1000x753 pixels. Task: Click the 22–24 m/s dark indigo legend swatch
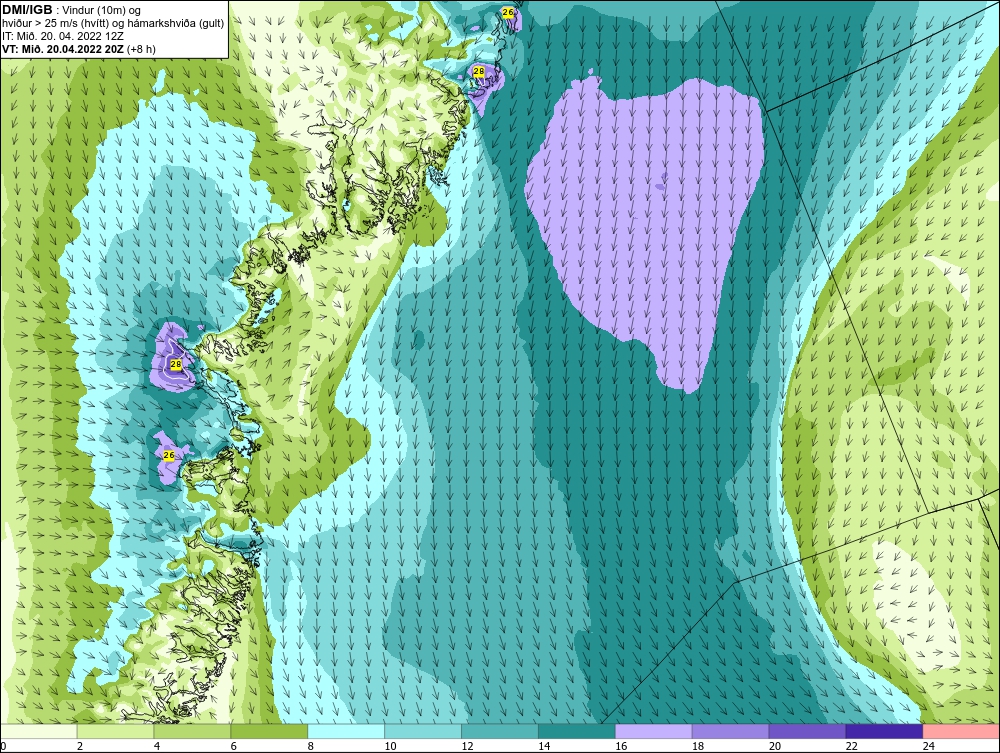pyautogui.click(x=884, y=731)
